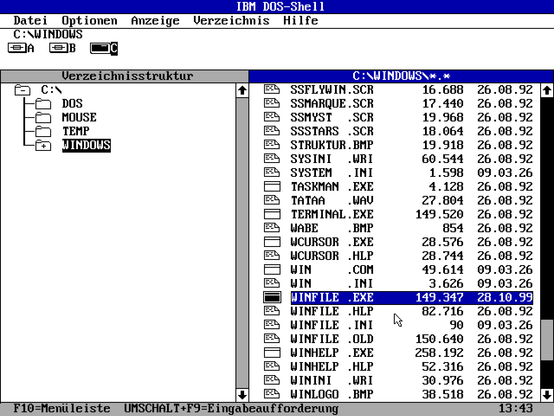Click F10=Menüleiste in status bar
Image resolution: width=554 pixels, height=416 pixels.
62,409
